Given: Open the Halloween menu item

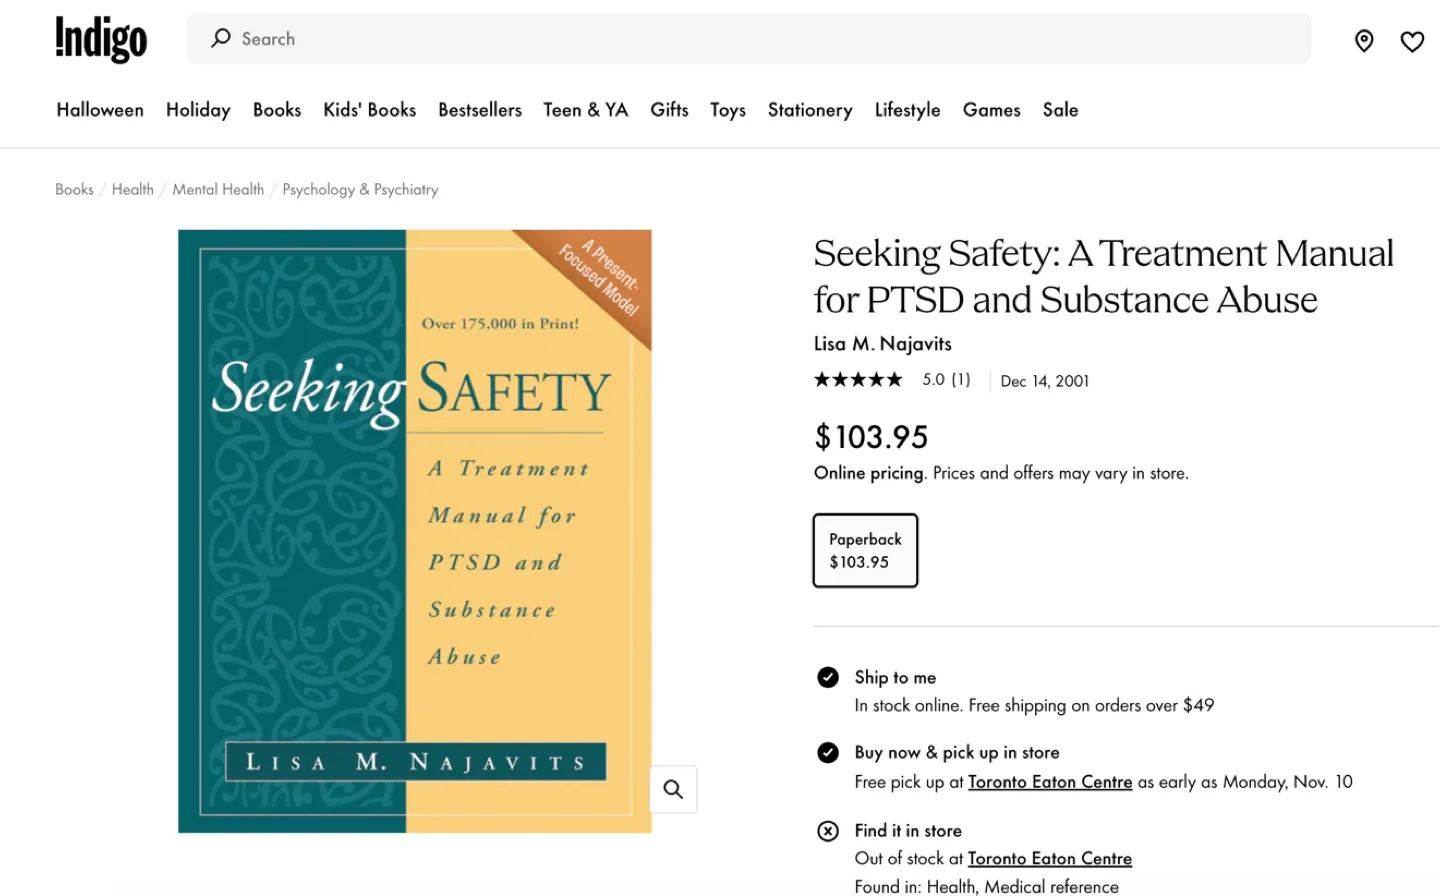Looking at the screenshot, I should coord(99,110).
